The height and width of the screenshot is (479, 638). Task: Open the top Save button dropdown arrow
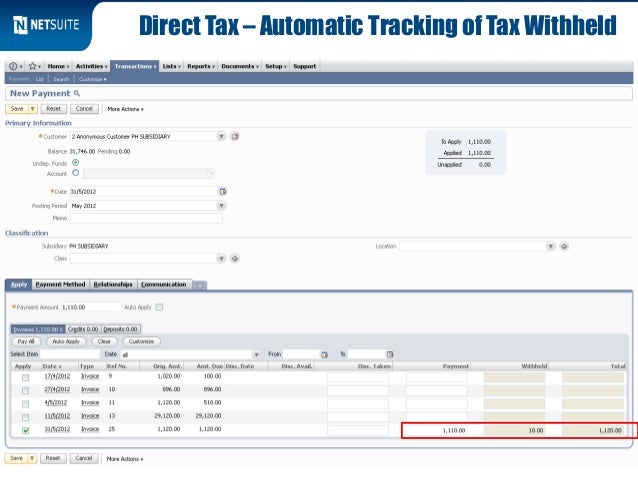pyautogui.click(x=33, y=109)
